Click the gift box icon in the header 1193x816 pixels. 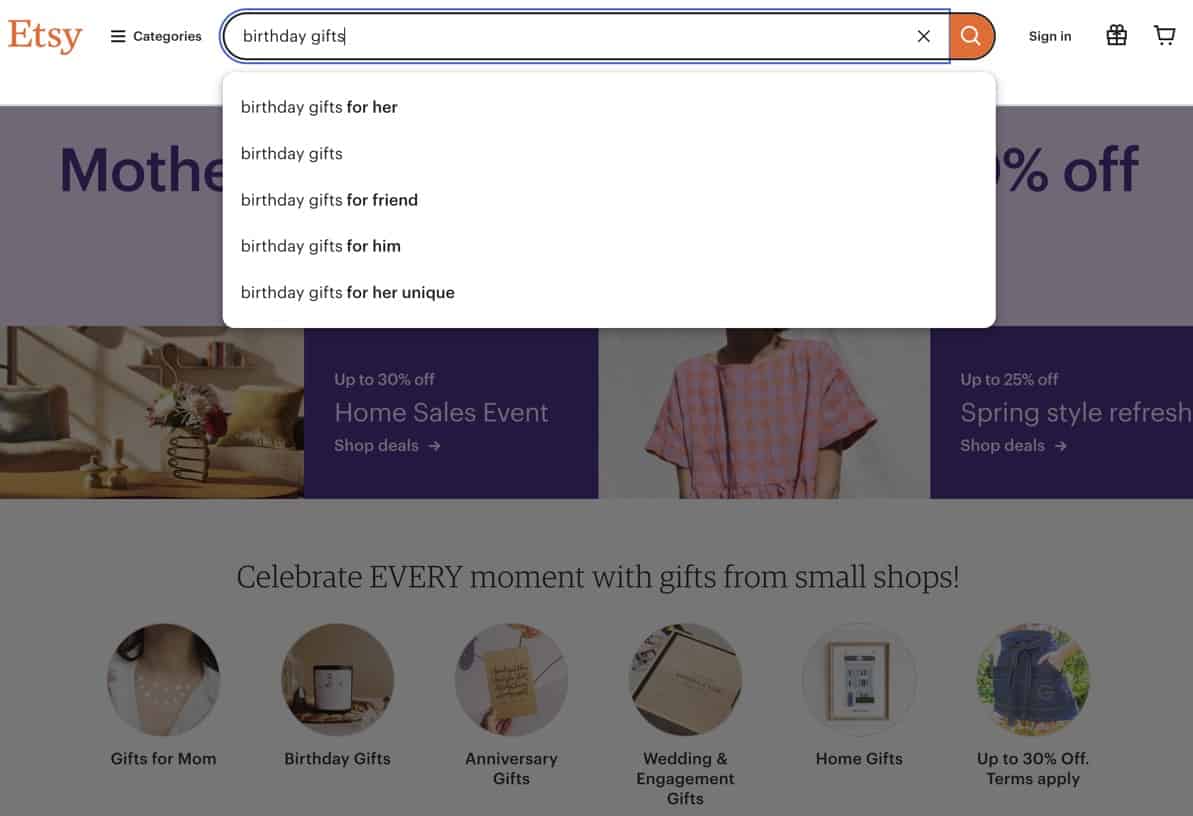pos(1116,35)
